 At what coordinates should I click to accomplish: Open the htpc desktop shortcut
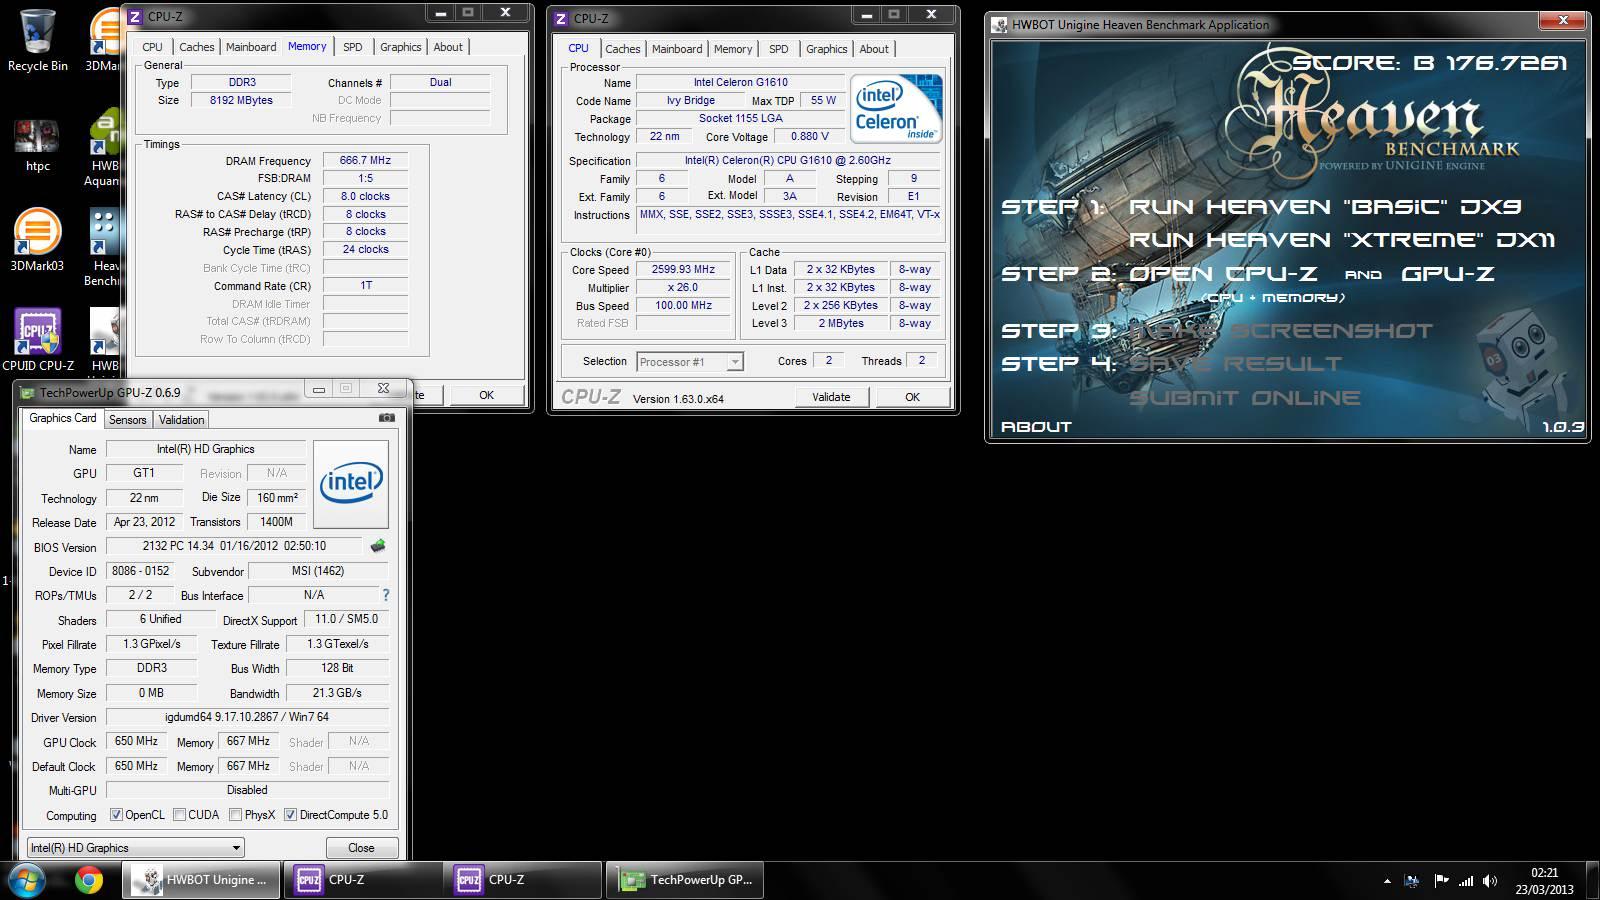pyautogui.click(x=37, y=145)
